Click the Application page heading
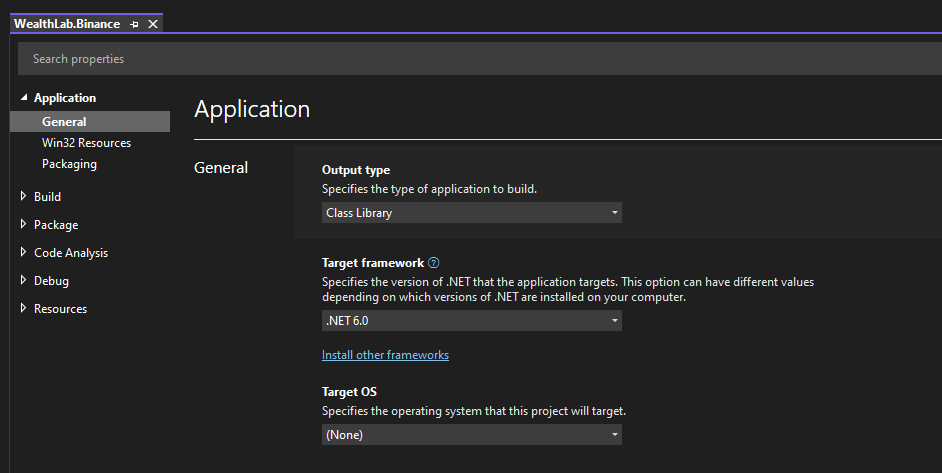The height and width of the screenshot is (473, 942). pos(252,109)
